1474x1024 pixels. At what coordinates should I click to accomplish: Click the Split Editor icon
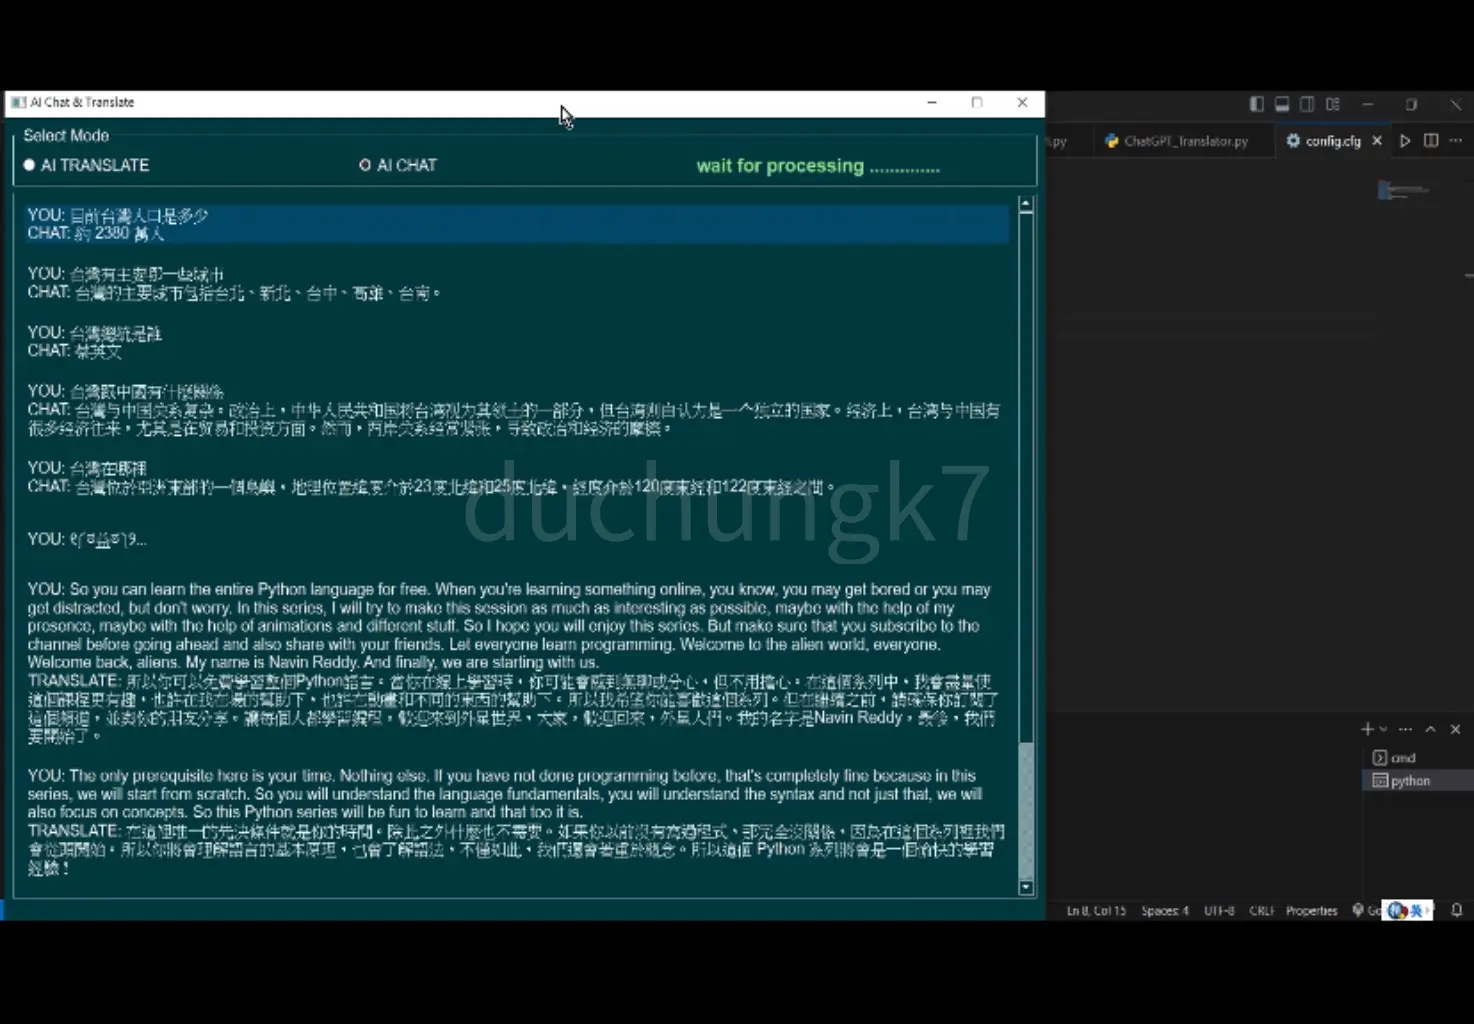point(1431,141)
